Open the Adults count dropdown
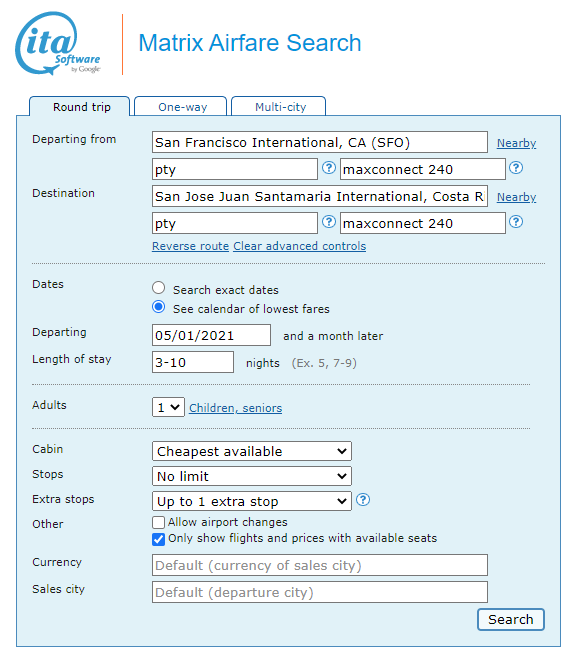This screenshot has height=661, width=571. click(x=168, y=407)
